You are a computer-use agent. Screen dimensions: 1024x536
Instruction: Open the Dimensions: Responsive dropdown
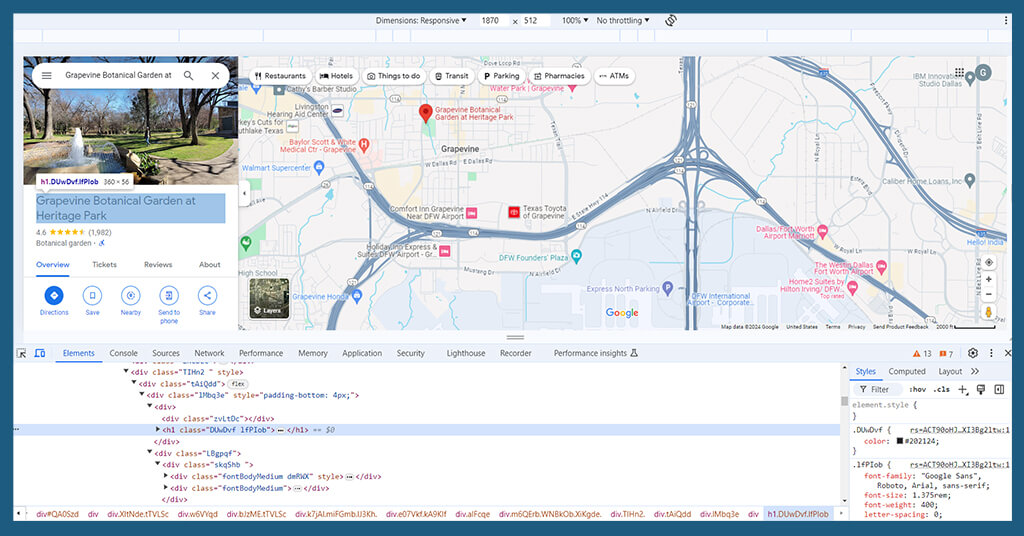click(x=421, y=21)
